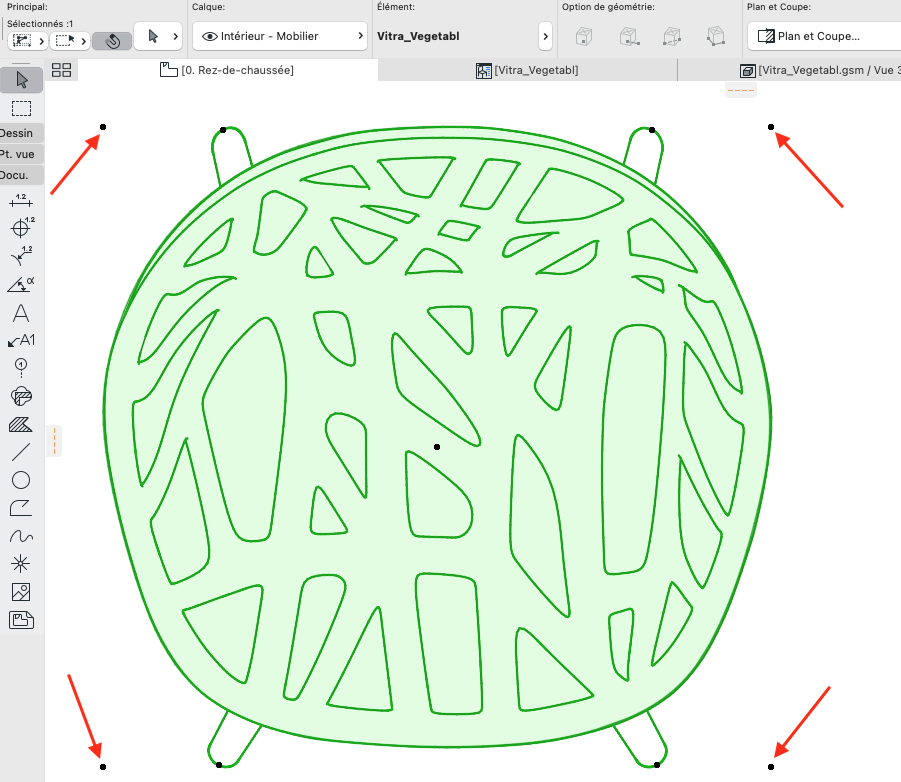The height and width of the screenshot is (782, 901).
Task: Switch to 0. Rez-de-chaussée tab
Action: pos(226,70)
